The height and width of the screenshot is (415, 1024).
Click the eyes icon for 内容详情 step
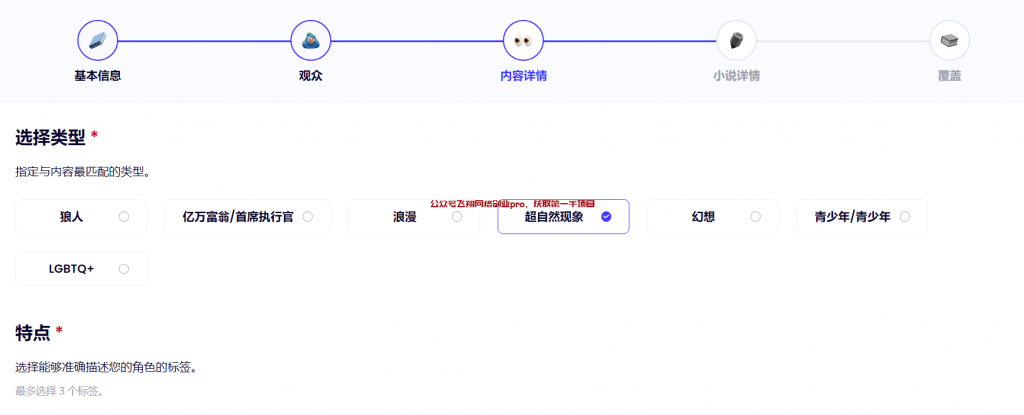point(523,41)
